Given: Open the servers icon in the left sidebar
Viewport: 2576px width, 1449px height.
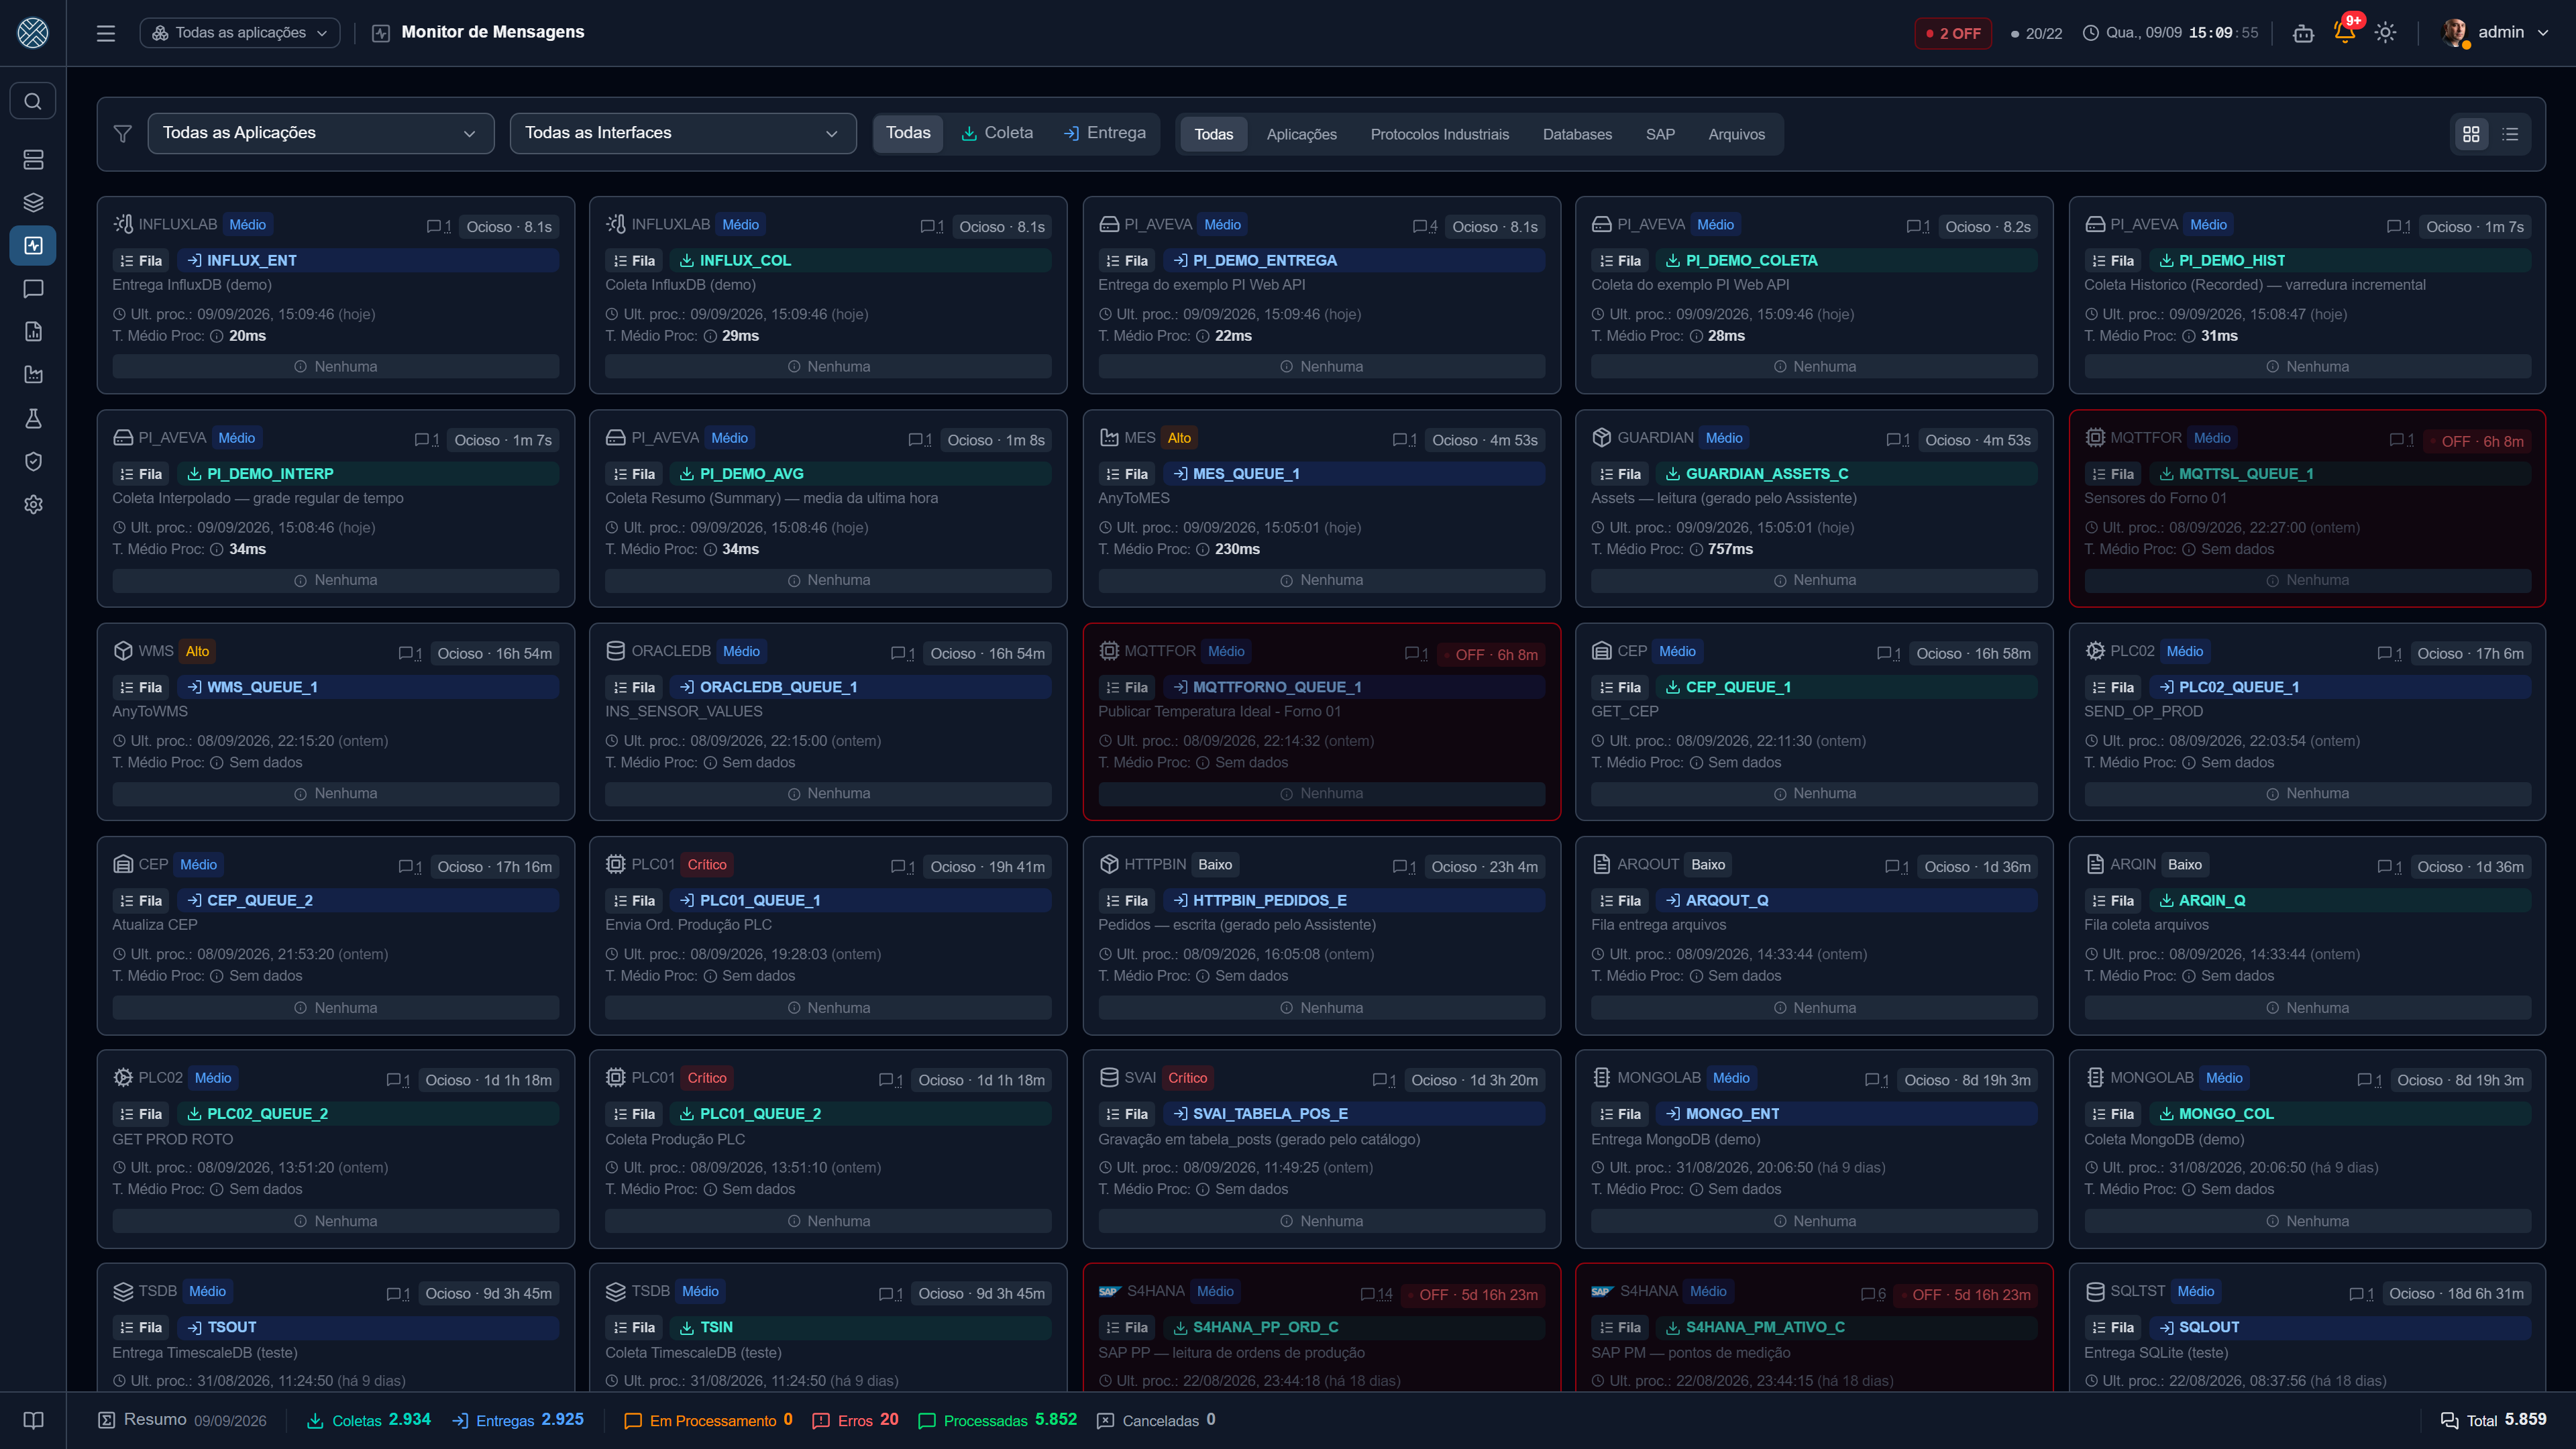Looking at the screenshot, I should pyautogui.click(x=33, y=159).
